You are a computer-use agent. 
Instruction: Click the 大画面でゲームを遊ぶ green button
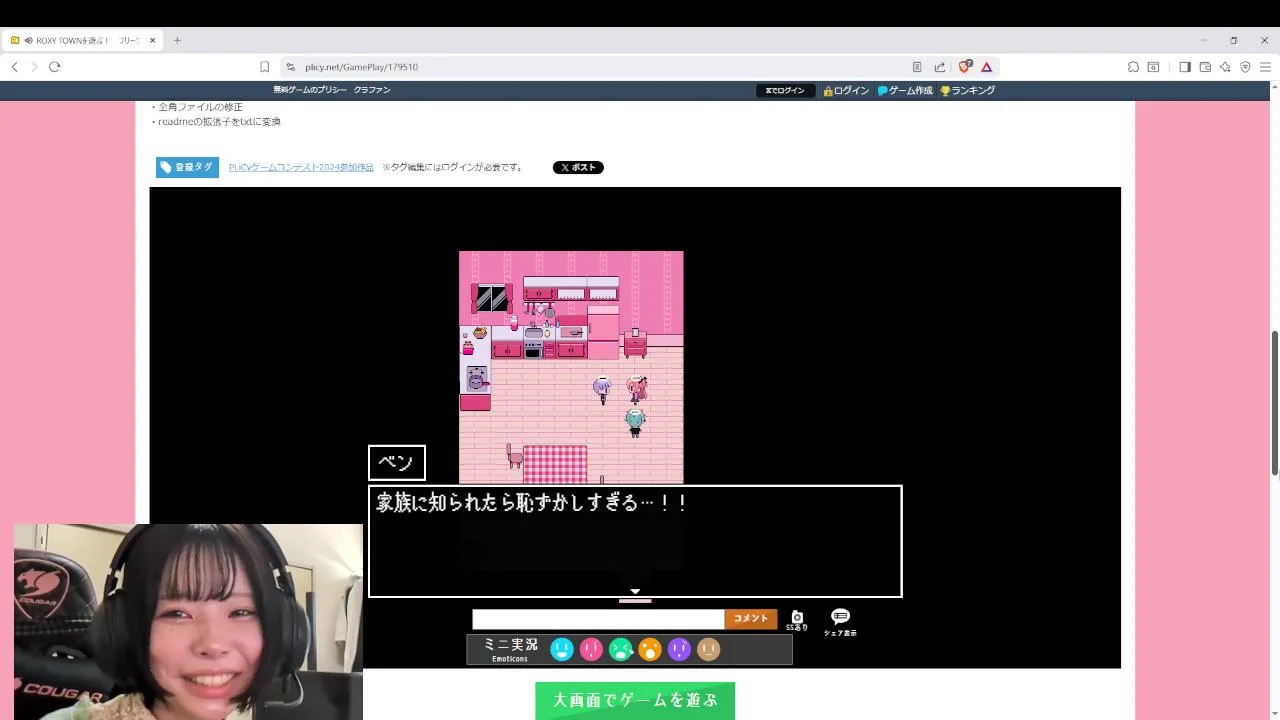click(635, 700)
